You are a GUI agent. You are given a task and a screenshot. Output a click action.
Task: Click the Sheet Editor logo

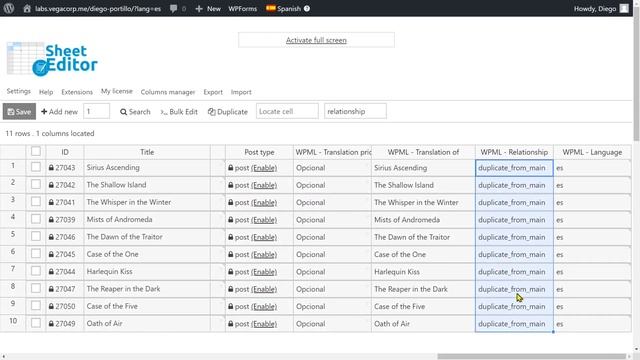coord(52,59)
